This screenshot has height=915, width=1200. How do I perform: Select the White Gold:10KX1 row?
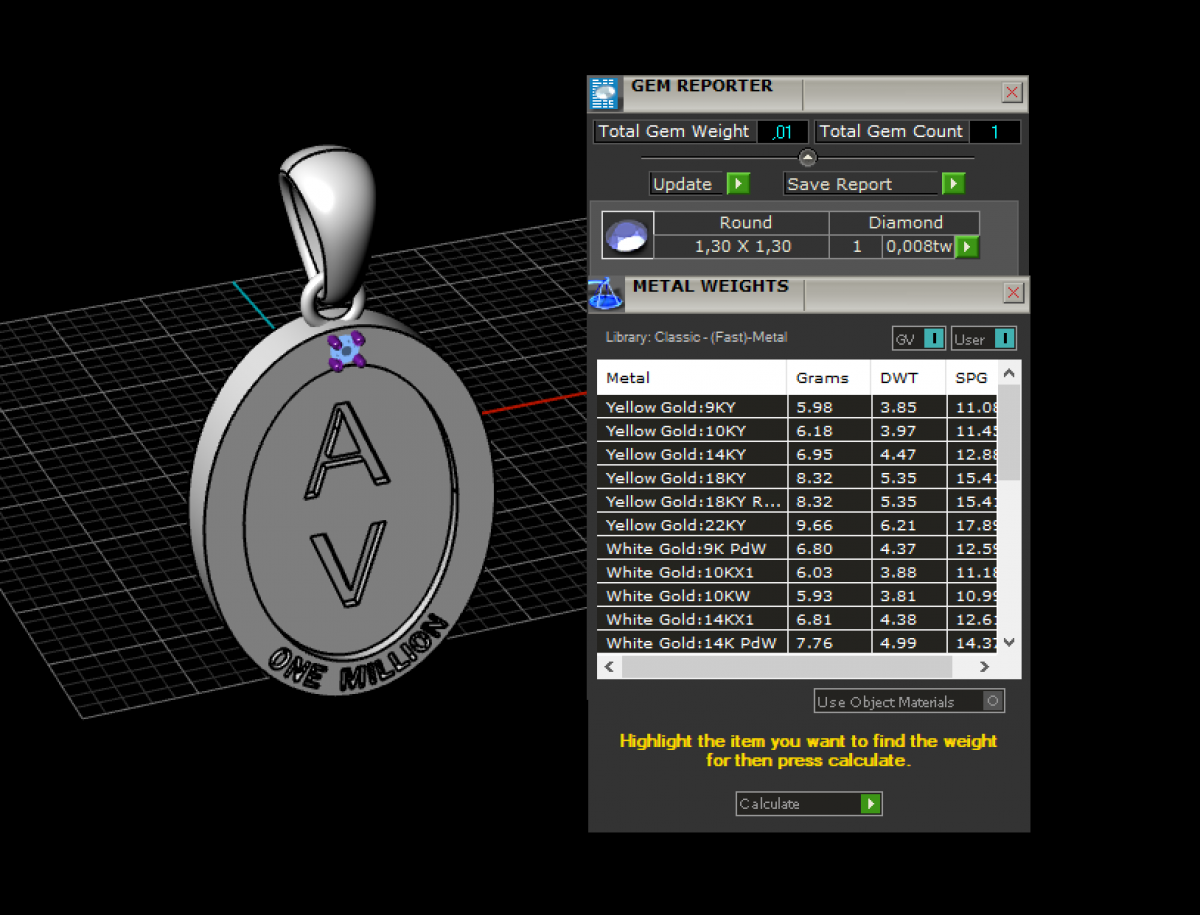(x=798, y=572)
